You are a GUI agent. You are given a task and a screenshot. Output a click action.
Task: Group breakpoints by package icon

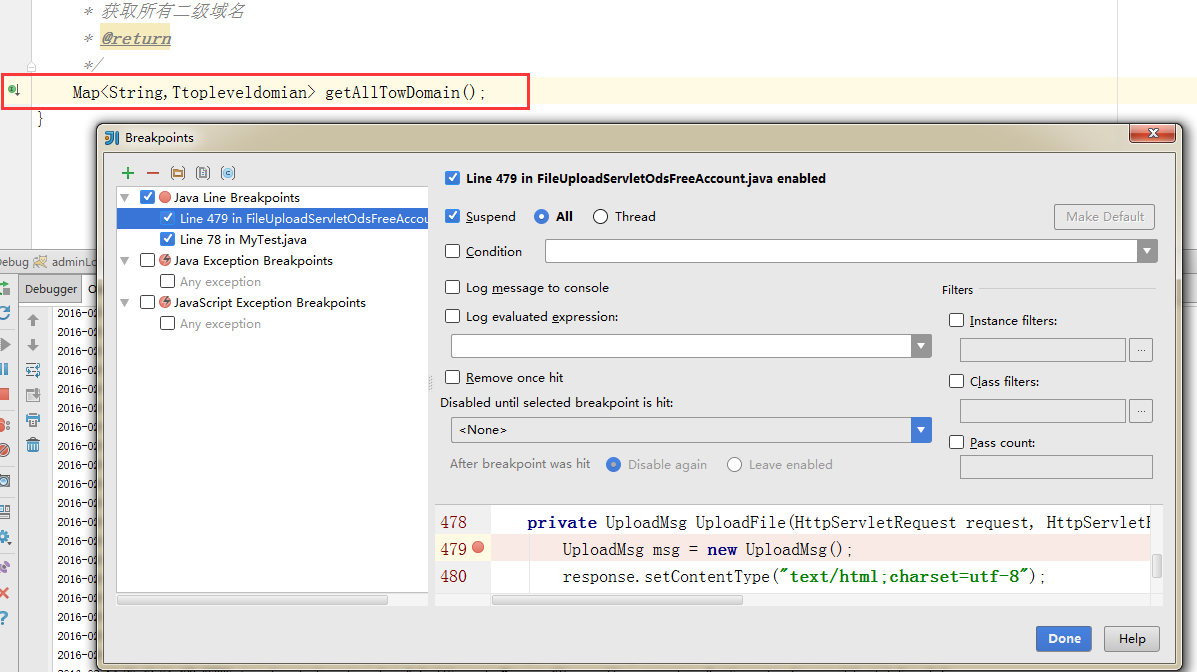pyautogui.click(x=178, y=173)
